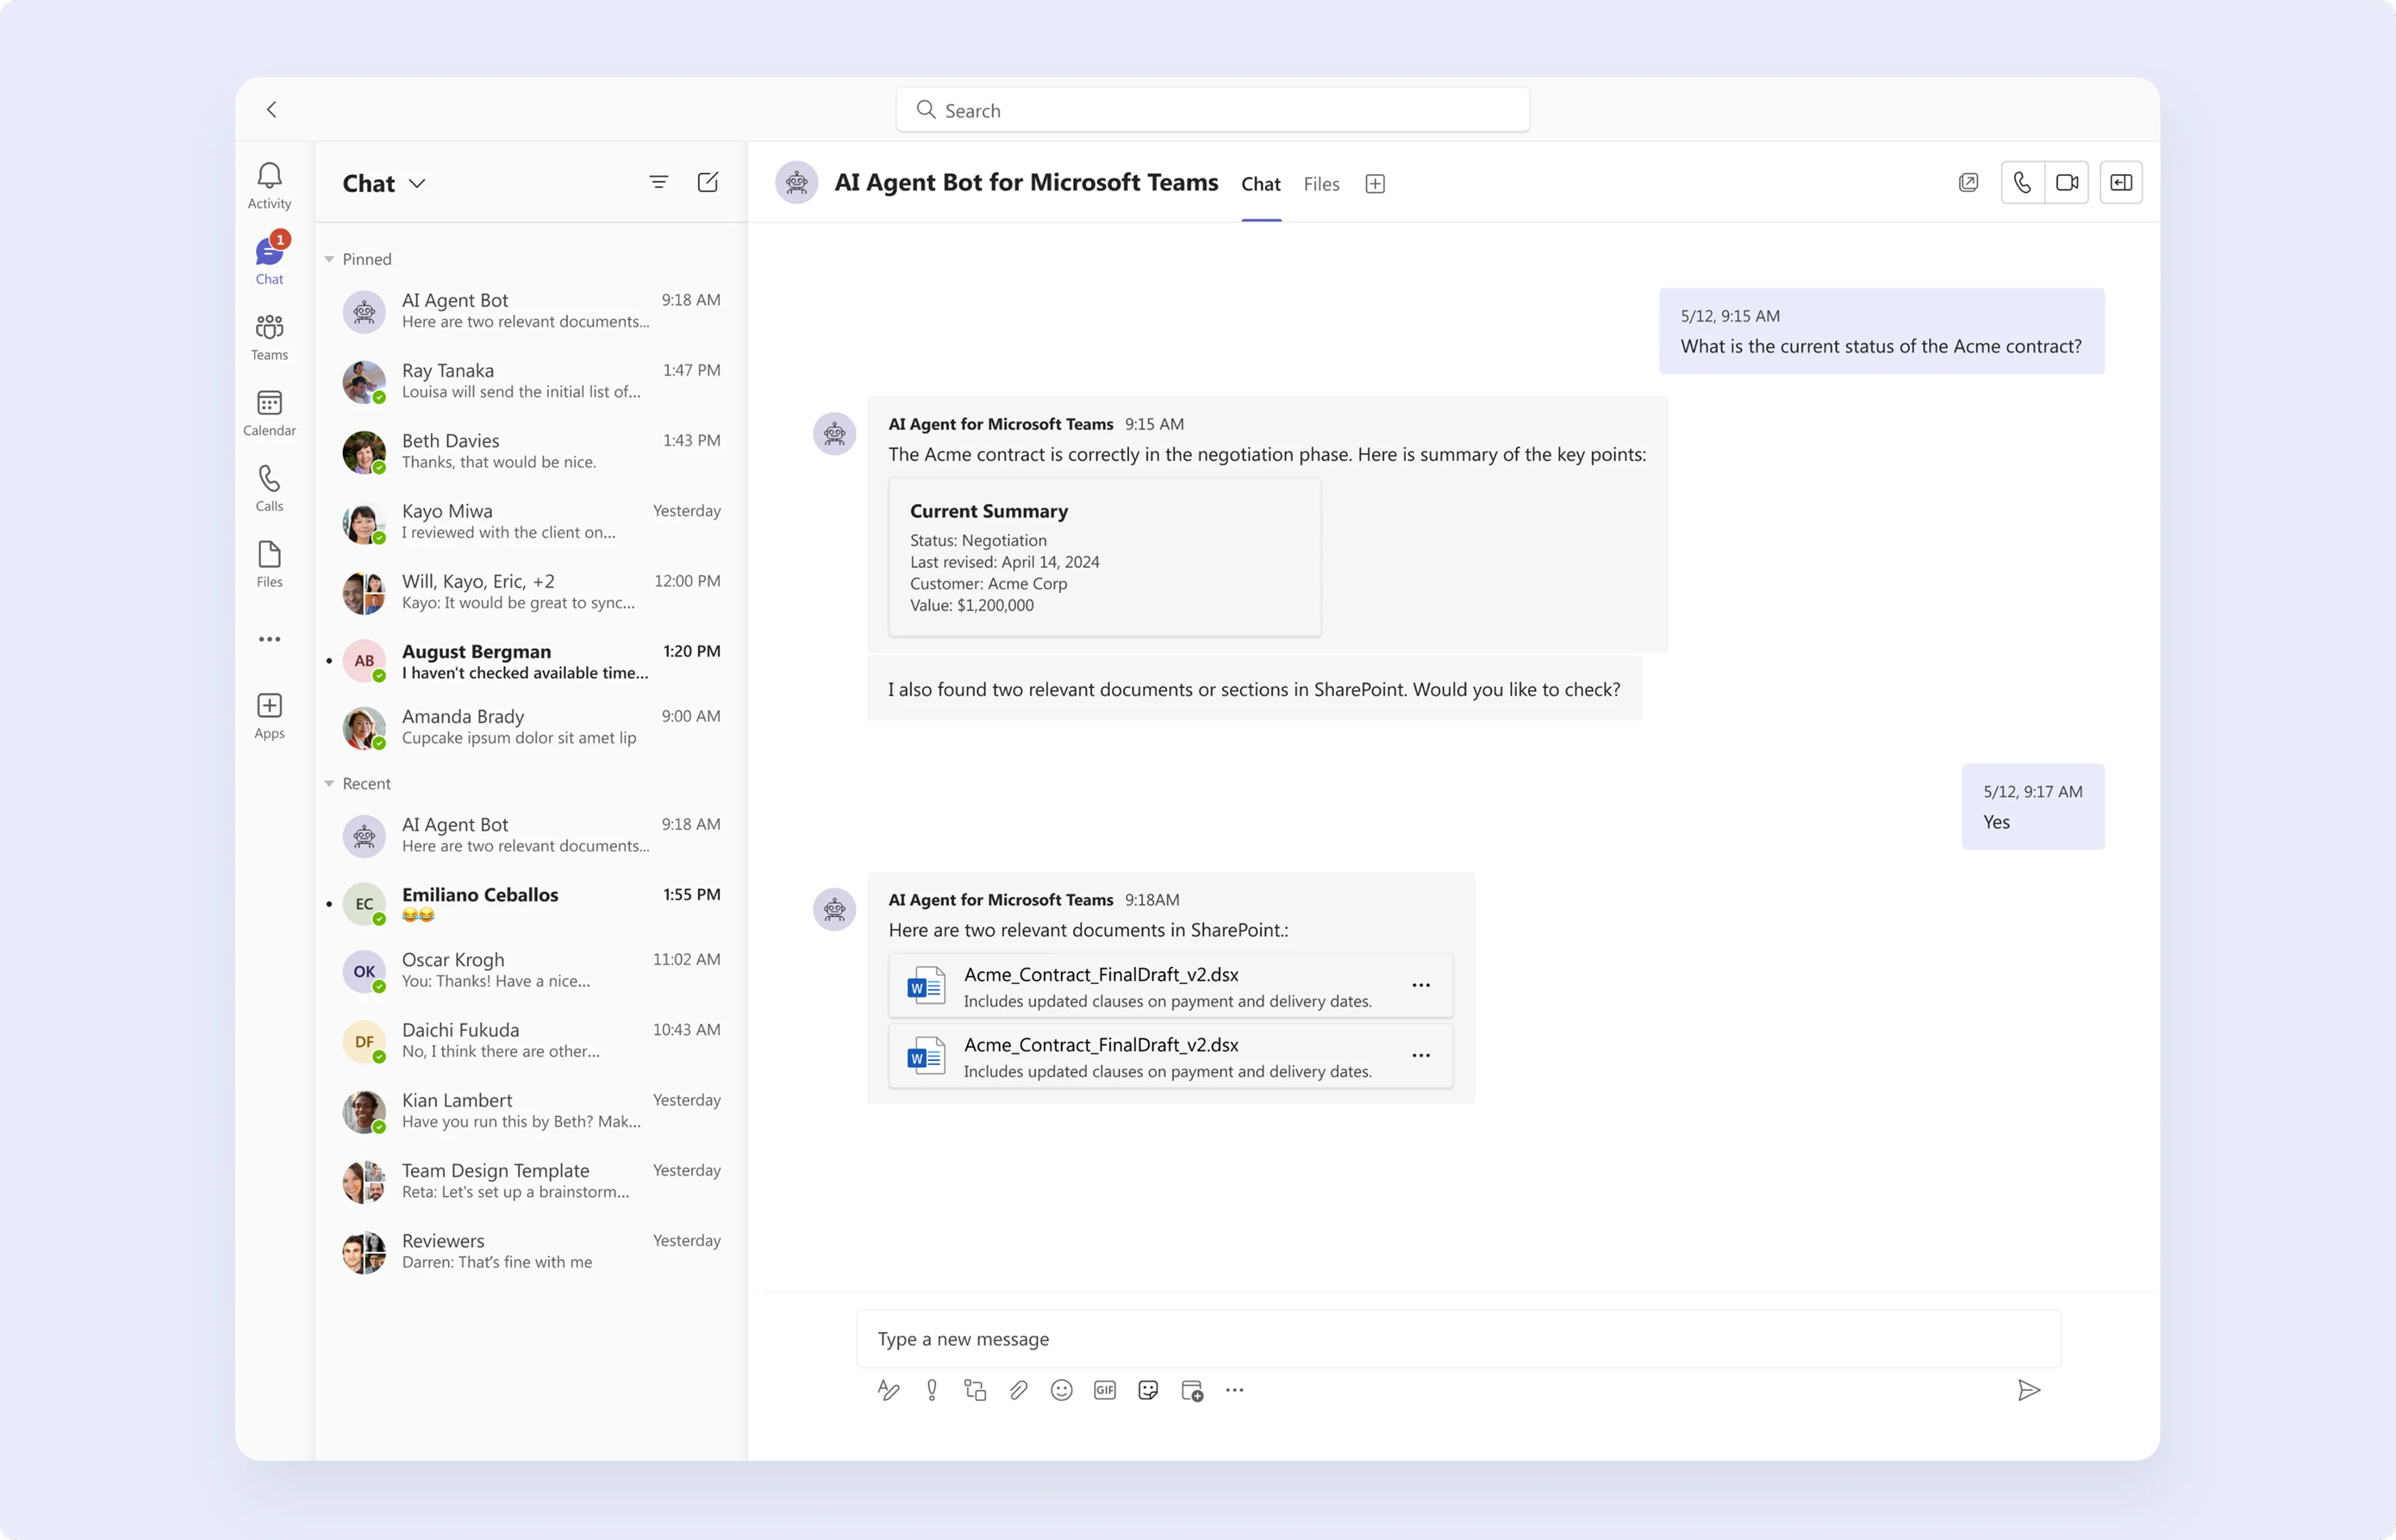This screenshot has width=2396, height=1540.
Task: Open Ray Tanaka conversation
Action: (x=531, y=381)
